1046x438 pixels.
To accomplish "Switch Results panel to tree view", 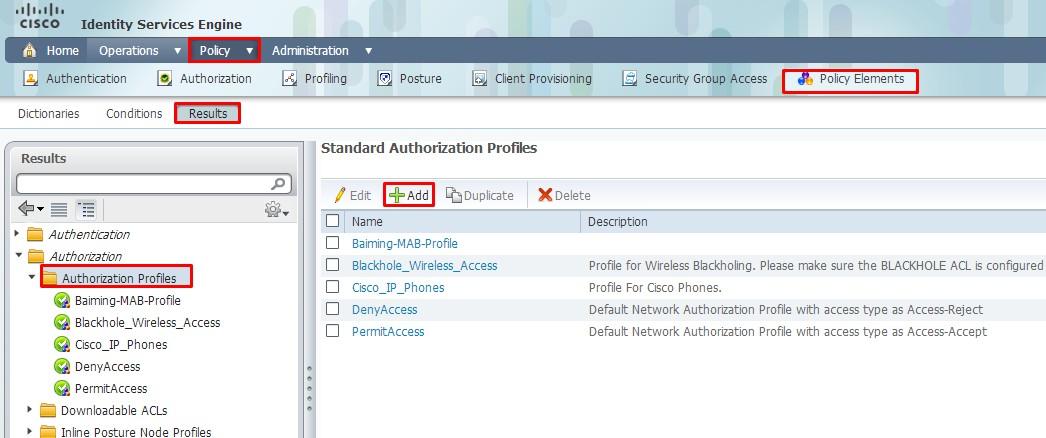I will click(86, 209).
